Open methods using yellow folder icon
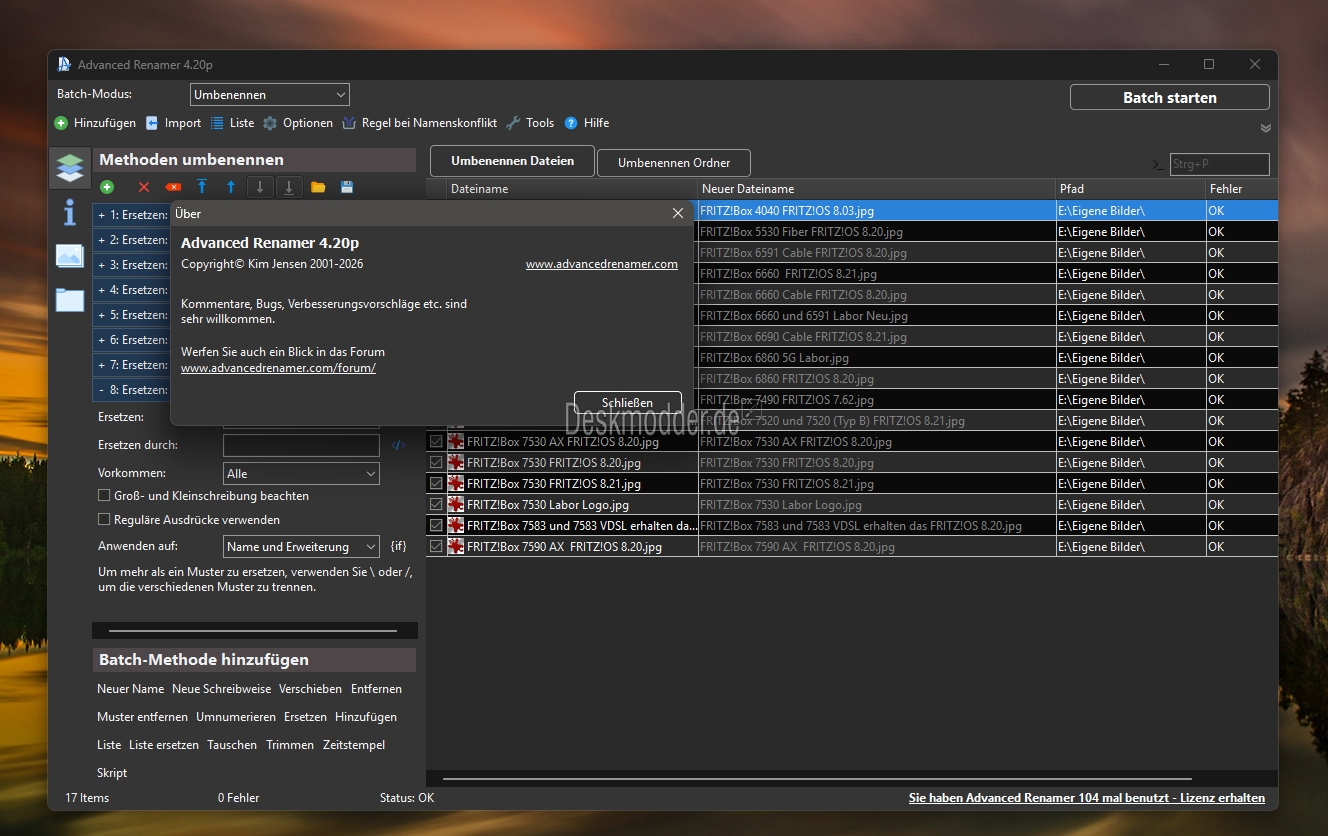This screenshot has width=1328, height=836. [318, 187]
